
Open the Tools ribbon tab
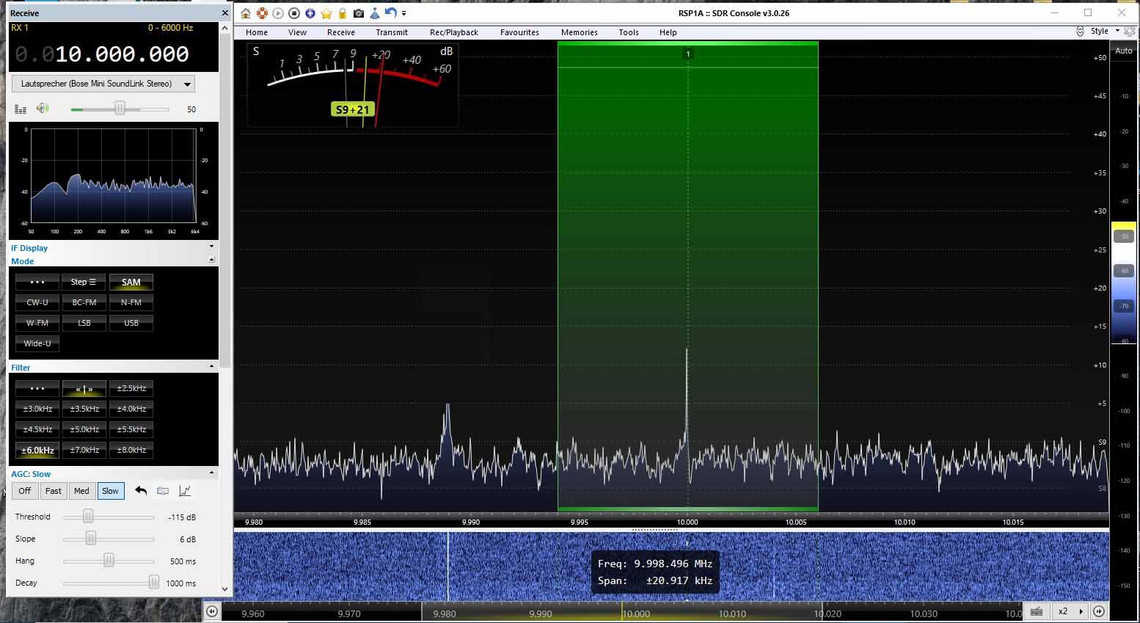point(629,32)
